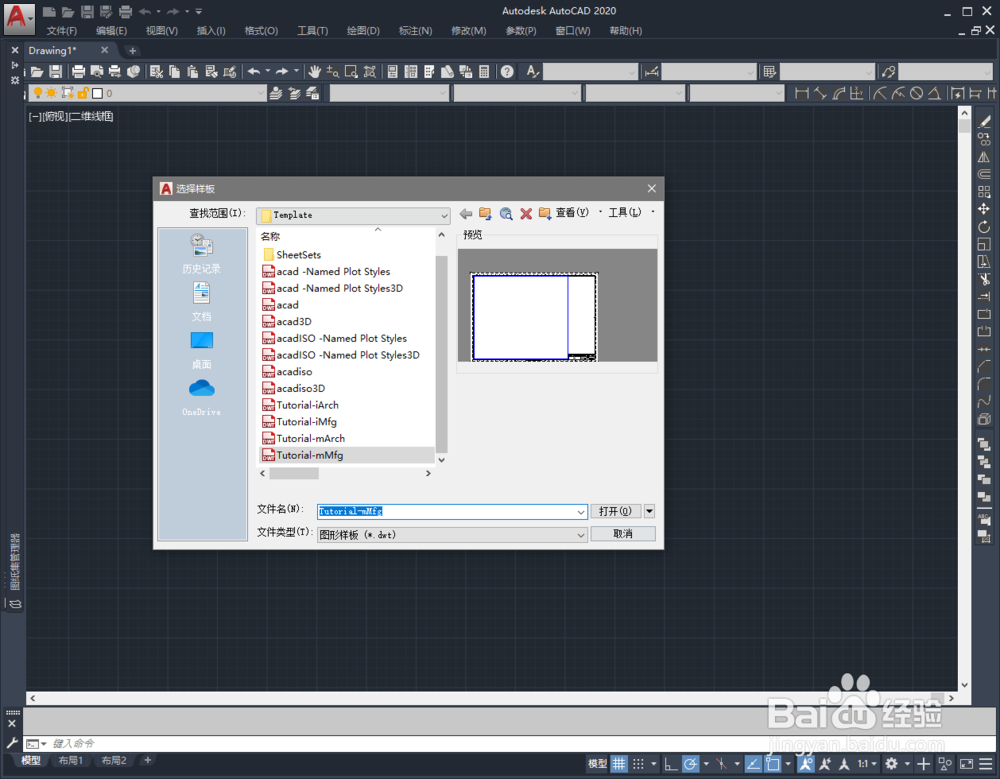This screenshot has width=1000, height=779.
Task: Click the Open file toolbar icon
Action: coord(38,72)
